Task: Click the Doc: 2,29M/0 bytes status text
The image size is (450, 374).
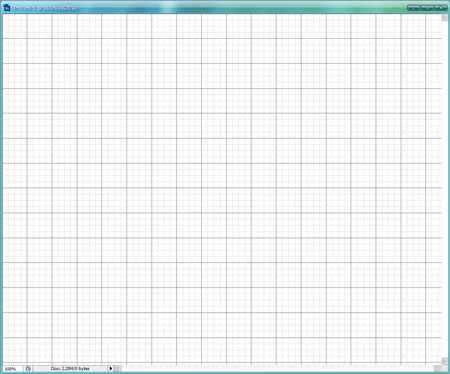Action: tap(70, 369)
